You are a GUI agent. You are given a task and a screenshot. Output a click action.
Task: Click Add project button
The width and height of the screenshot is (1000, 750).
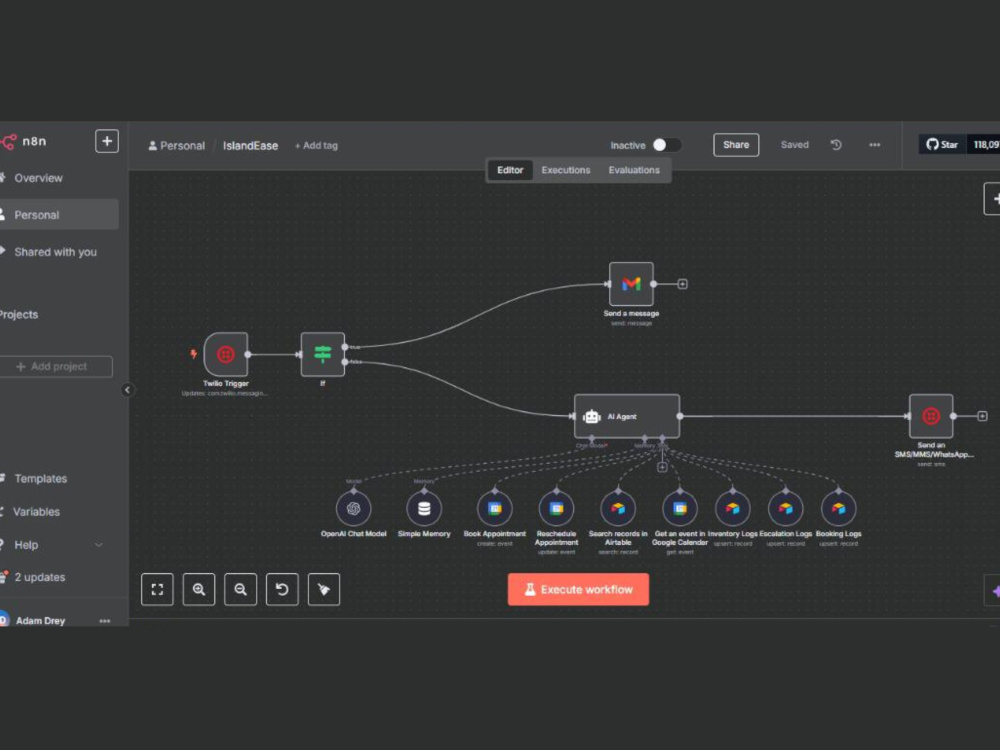click(x=56, y=367)
